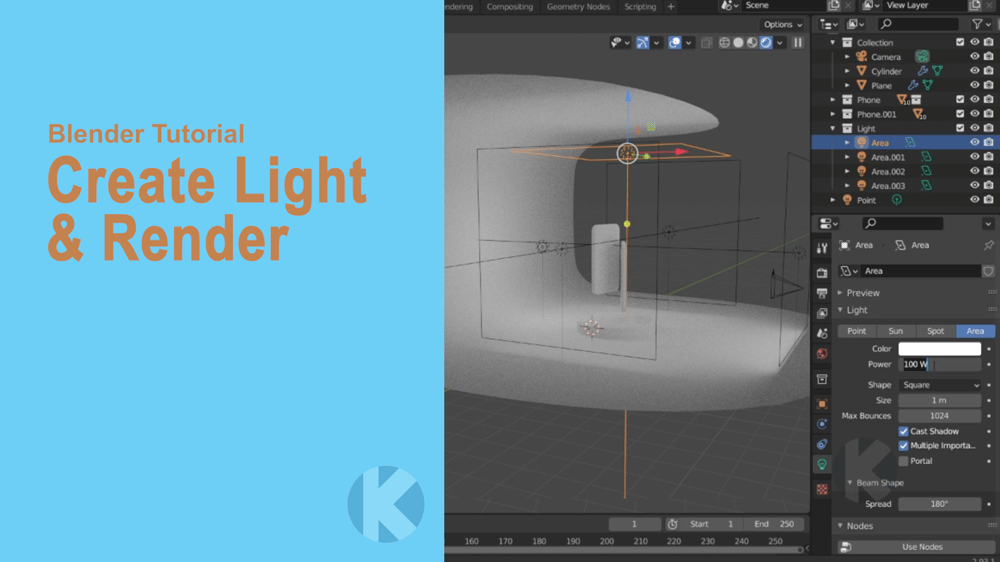This screenshot has width=1000, height=562.
Task: Select Area.002 in outliner
Action: (888, 171)
